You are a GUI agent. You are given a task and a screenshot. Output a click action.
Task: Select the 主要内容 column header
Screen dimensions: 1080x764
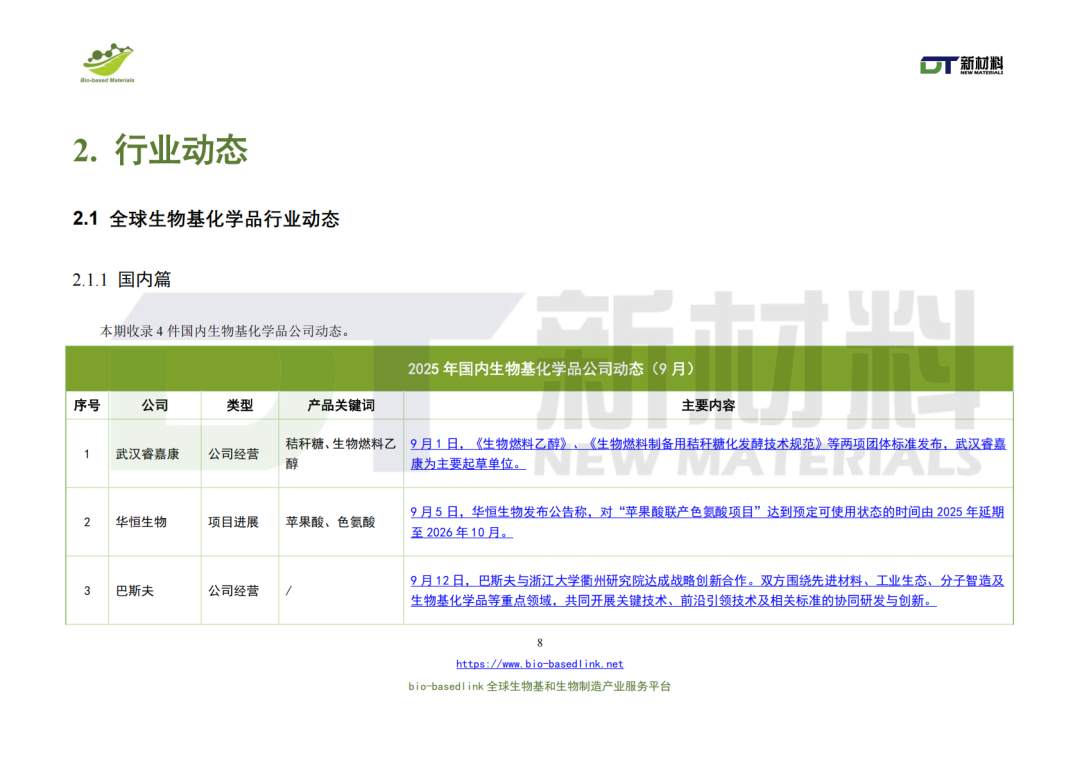pyautogui.click(x=708, y=405)
